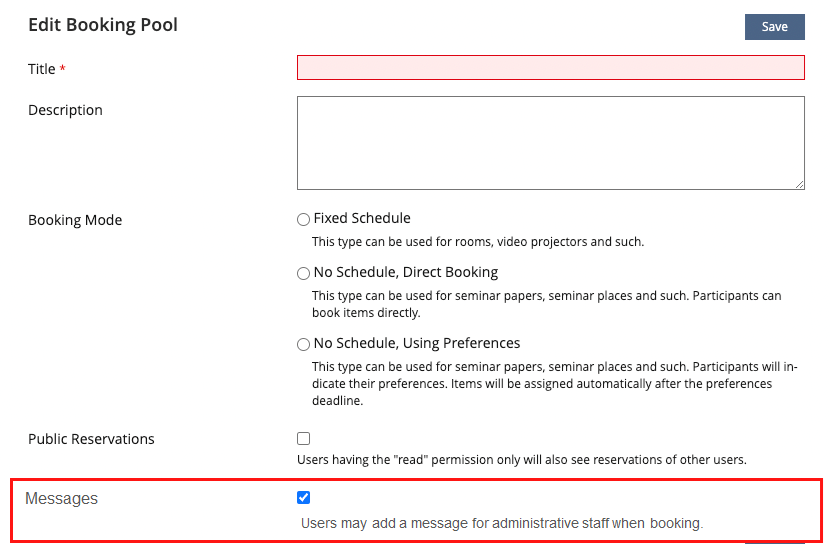
Task: Click the help text below Messages checkbox
Action: (x=502, y=522)
